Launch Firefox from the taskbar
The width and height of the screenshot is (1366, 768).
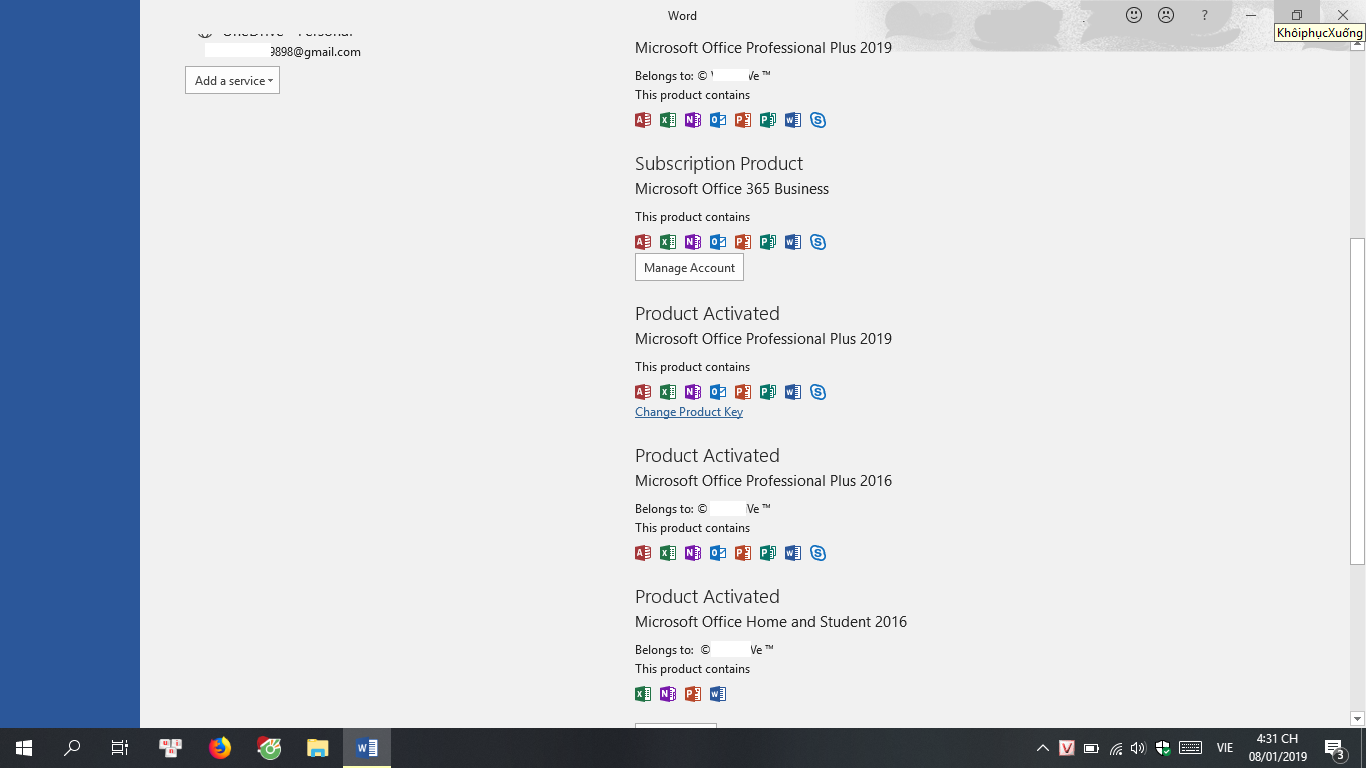pos(219,747)
